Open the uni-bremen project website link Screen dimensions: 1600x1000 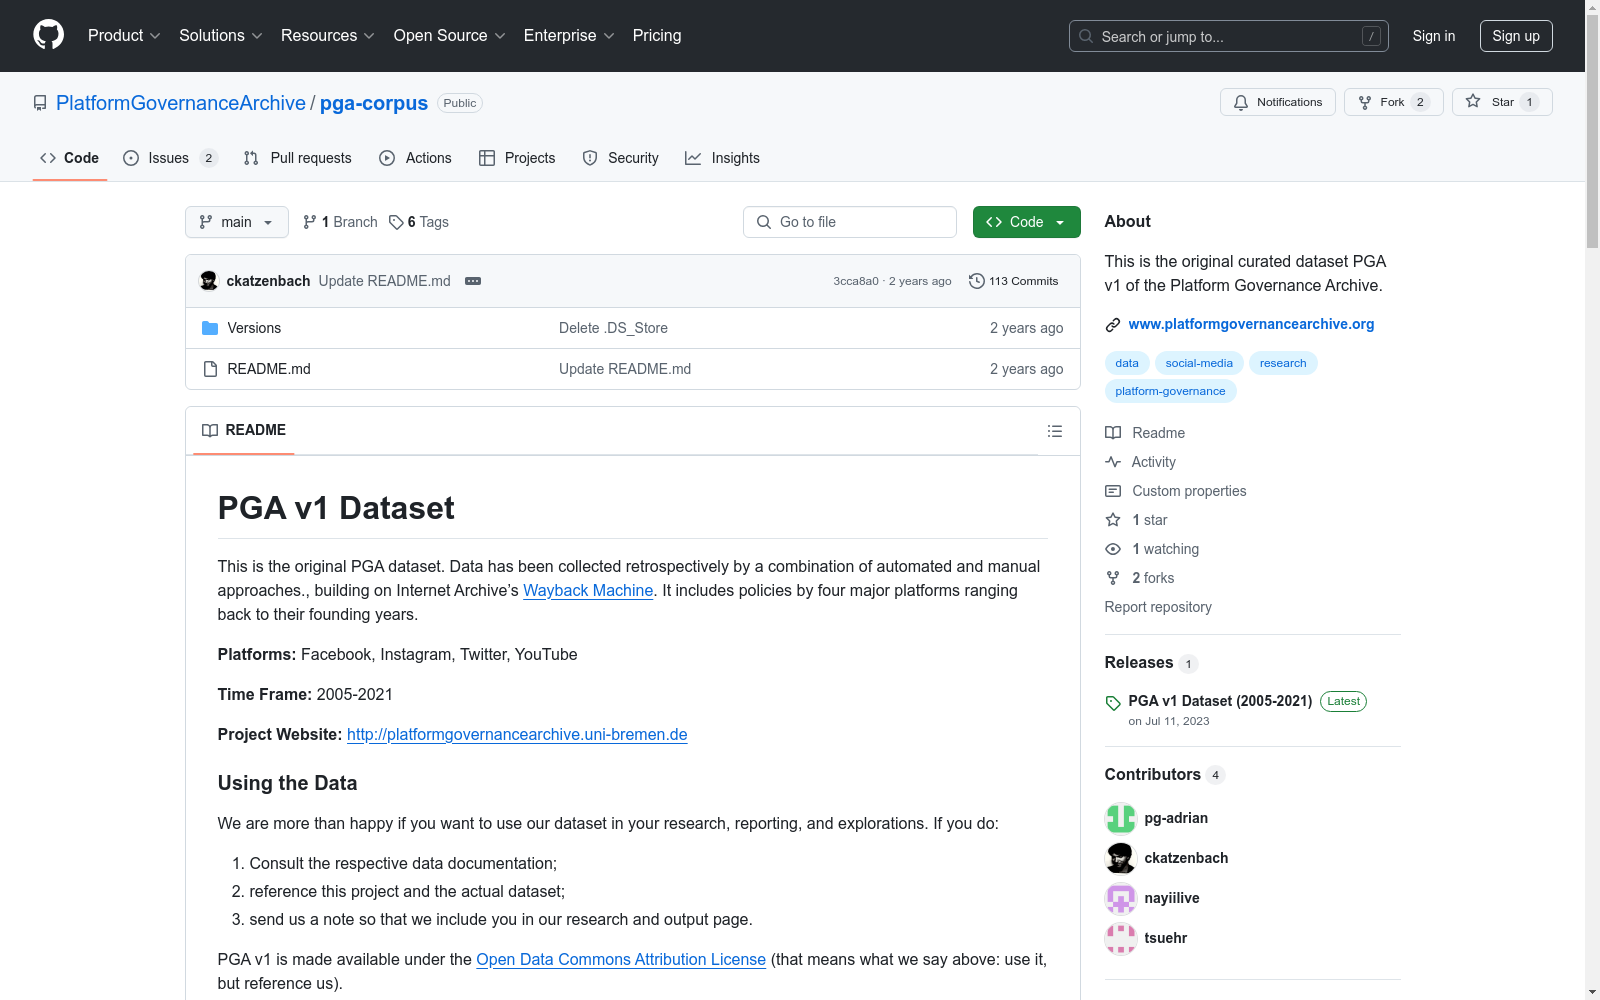(517, 734)
